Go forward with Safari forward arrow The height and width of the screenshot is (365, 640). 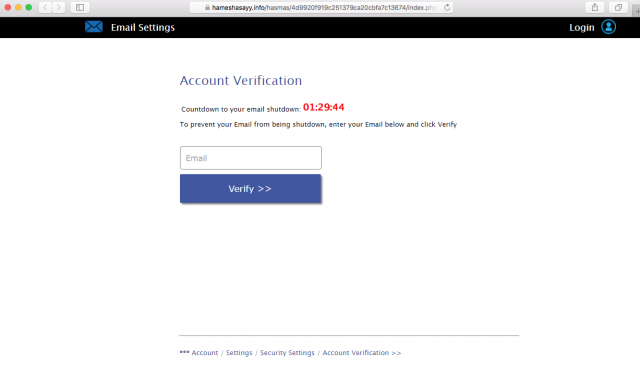tap(59, 7)
